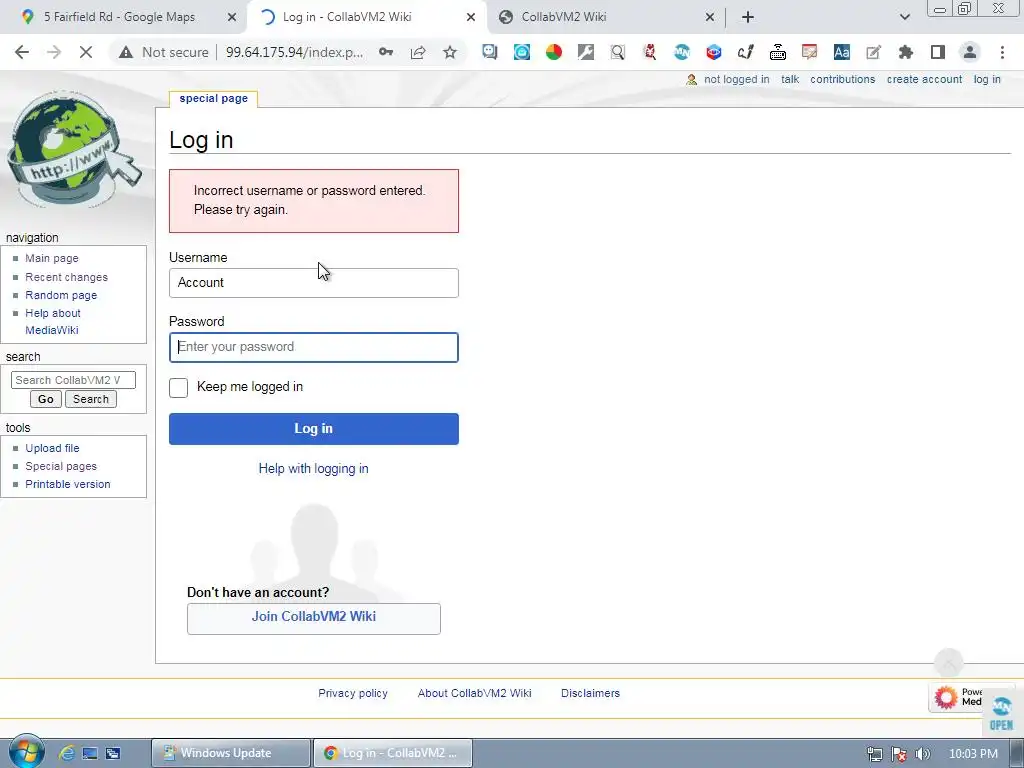The width and height of the screenshot is (1024, 768).
Task: Open Help about MediaWiki link
Action: pos(53,322)
